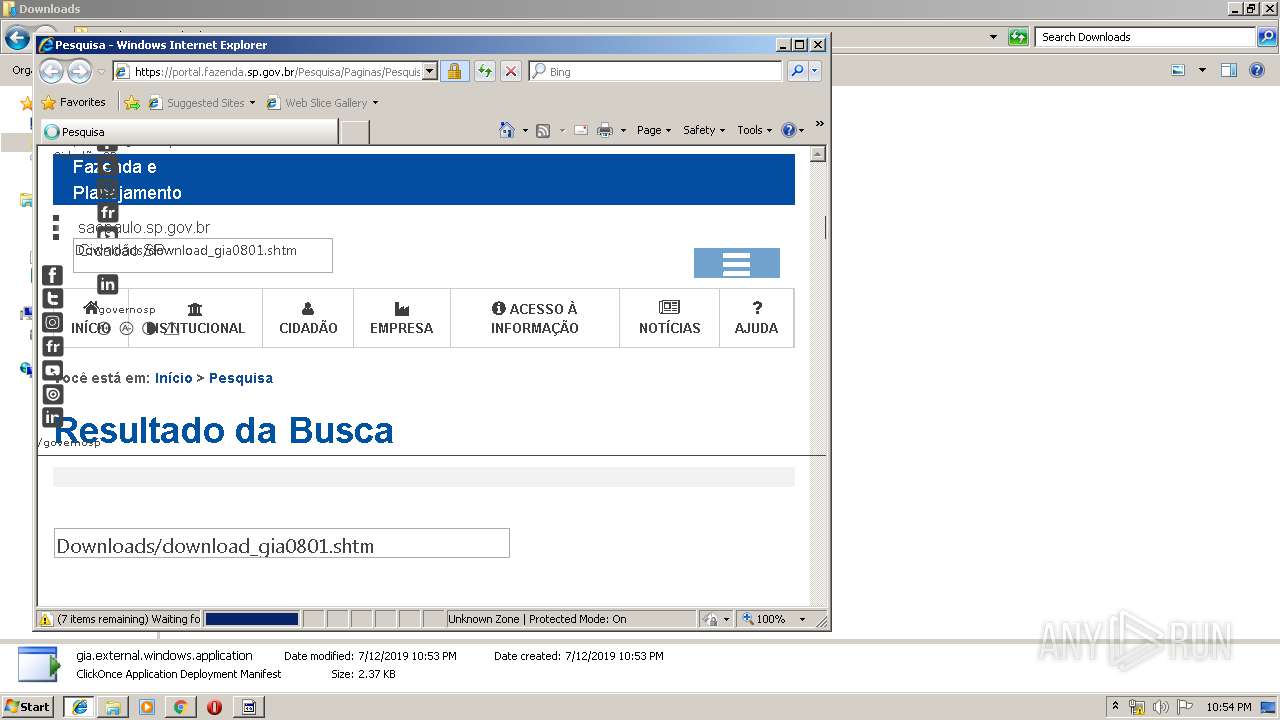
Task: Open the CIDADÃO navigation item
Action: [x=308, y=318]
